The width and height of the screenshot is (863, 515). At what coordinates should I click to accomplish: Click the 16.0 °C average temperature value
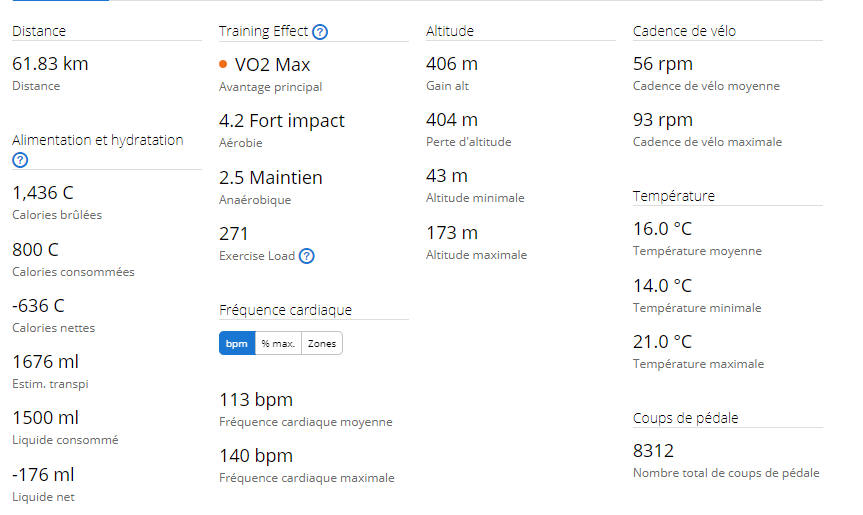click(x=662, y=229)
